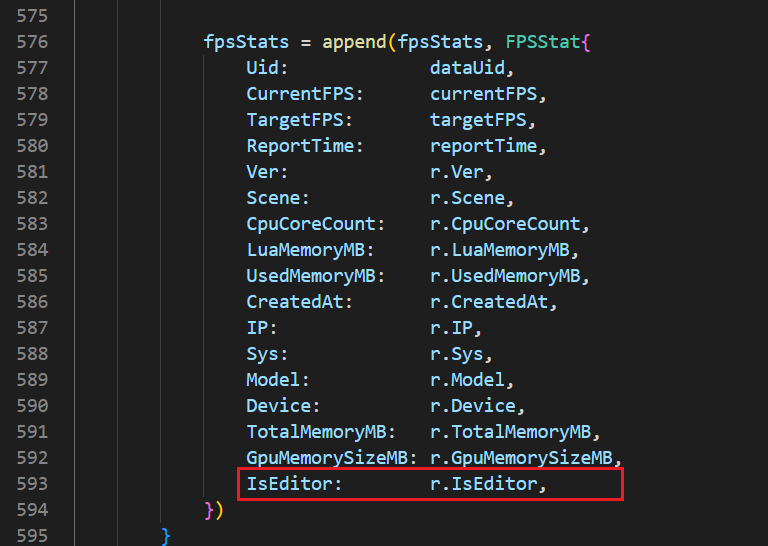Click the r.CpuCoreCount expression
The width and height of the screenshot is (768, 546).
[x=505, y=224]
